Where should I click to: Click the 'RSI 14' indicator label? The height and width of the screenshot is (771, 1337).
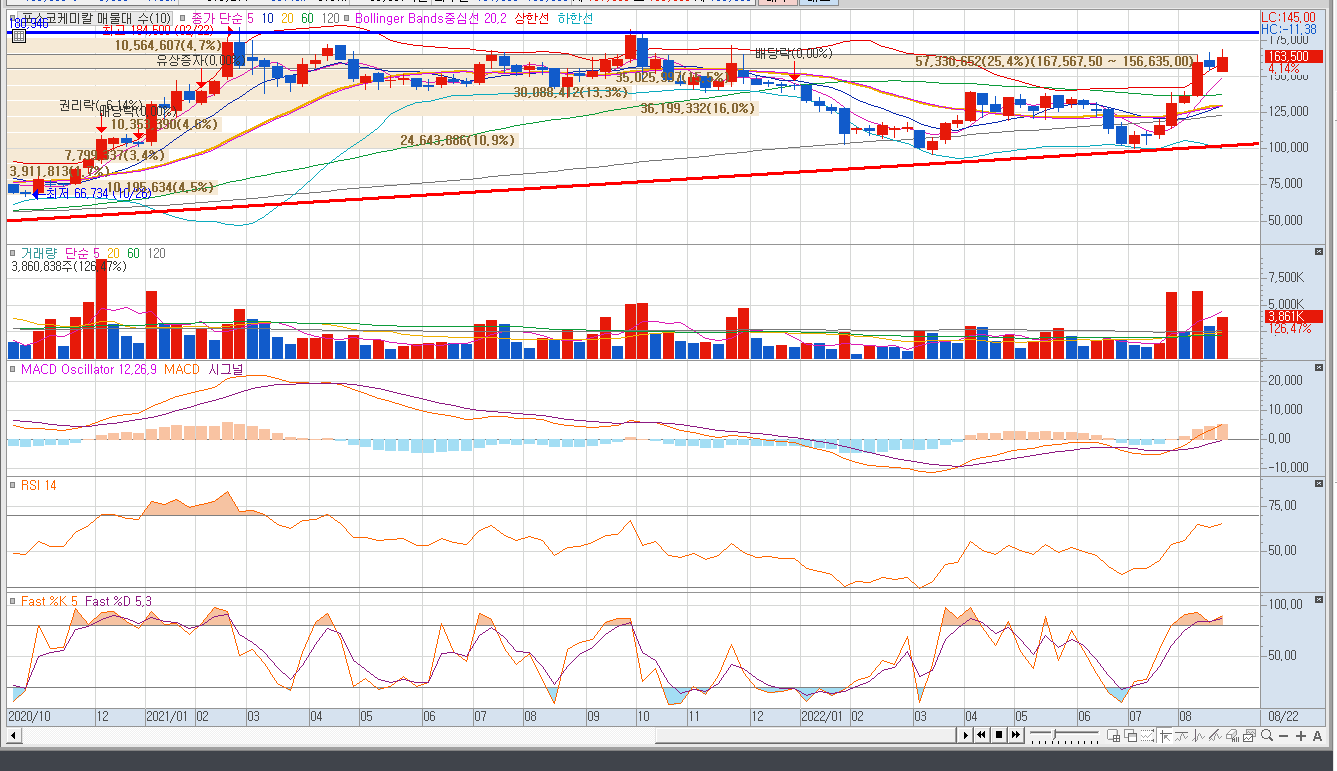point(39,485)
